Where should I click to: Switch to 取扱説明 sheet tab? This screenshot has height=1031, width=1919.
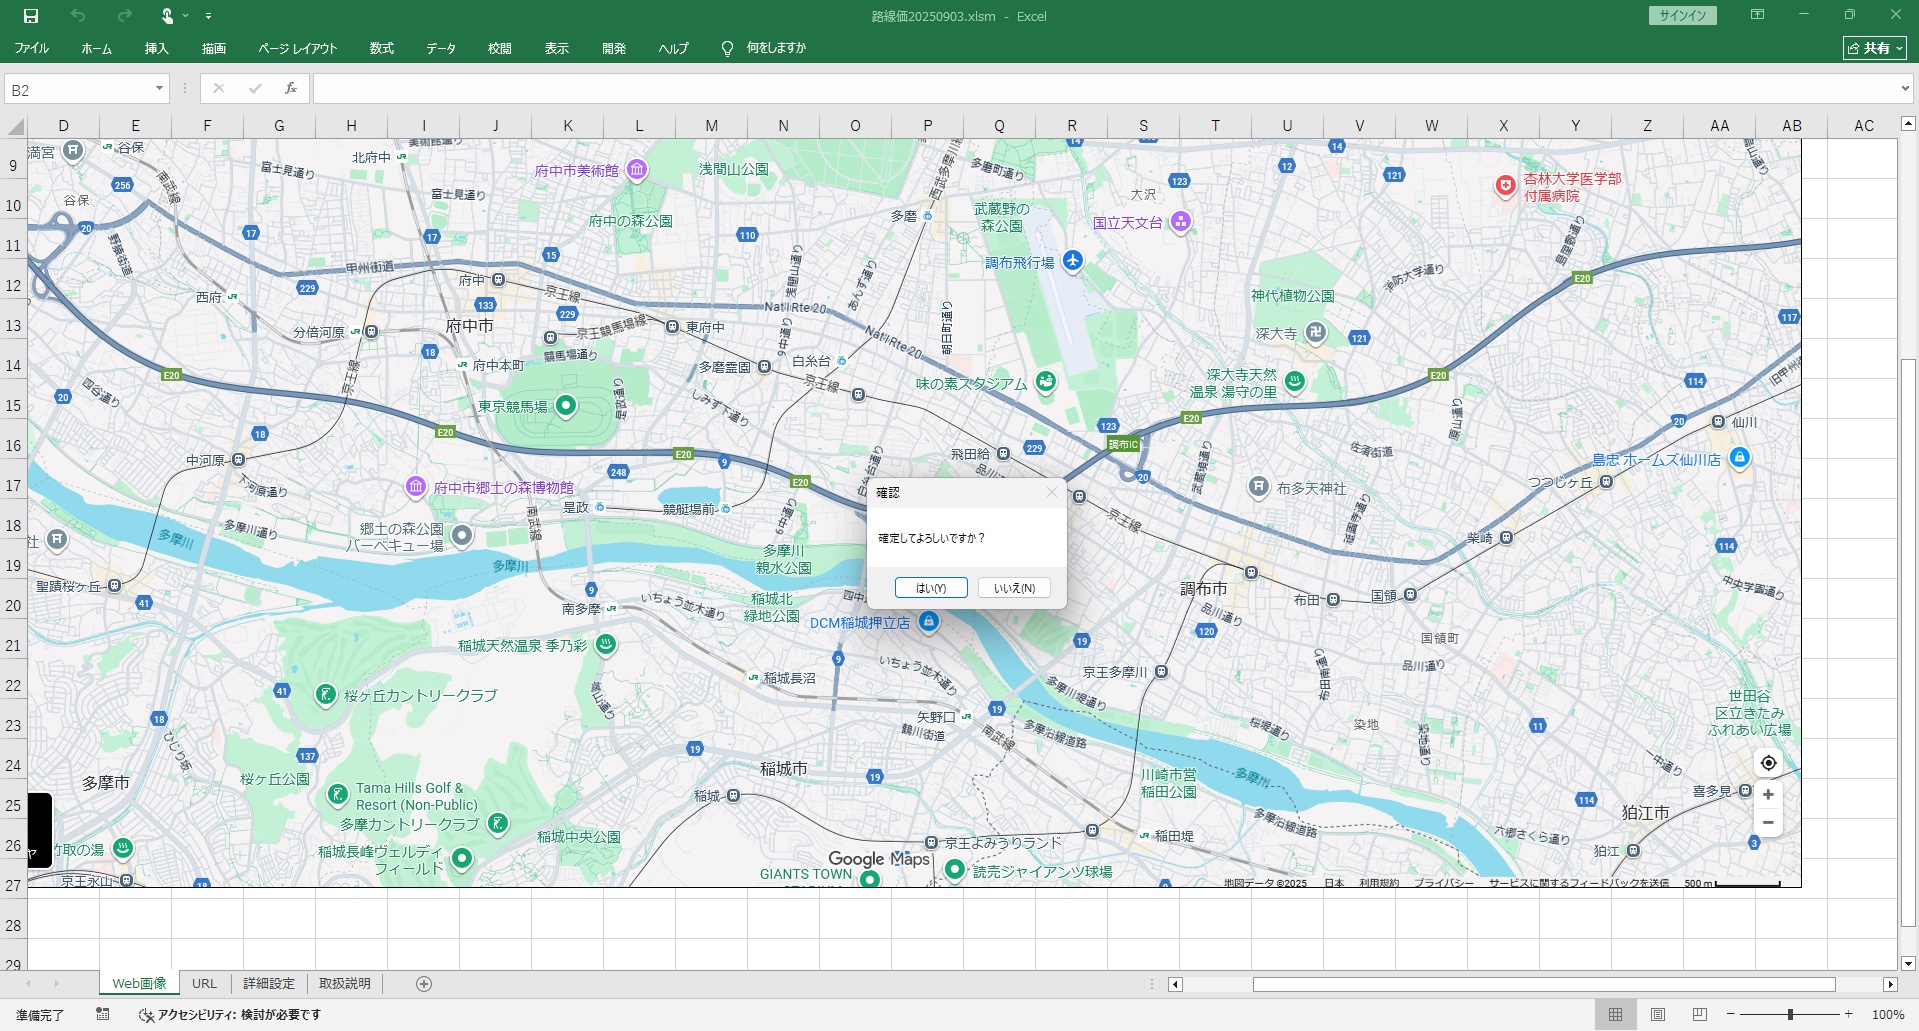click(x=345, y=983)
